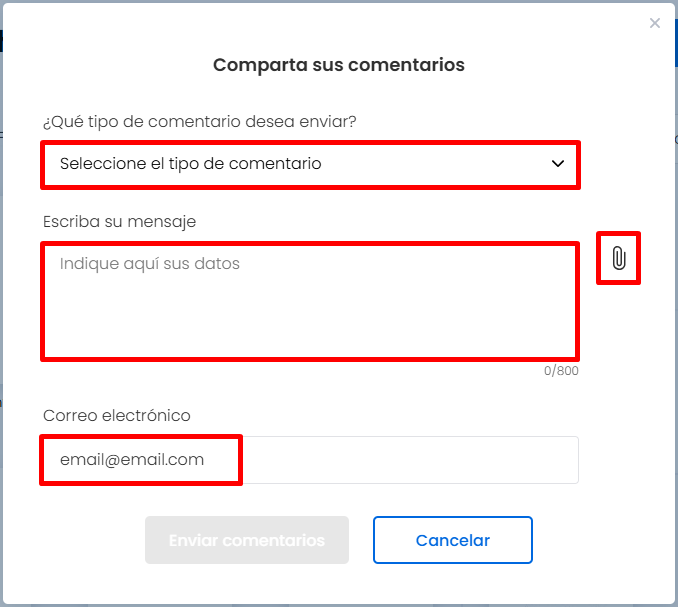Click the '¿Qué tipo de comentario desea enviar?' label

(x=200, y=121)
